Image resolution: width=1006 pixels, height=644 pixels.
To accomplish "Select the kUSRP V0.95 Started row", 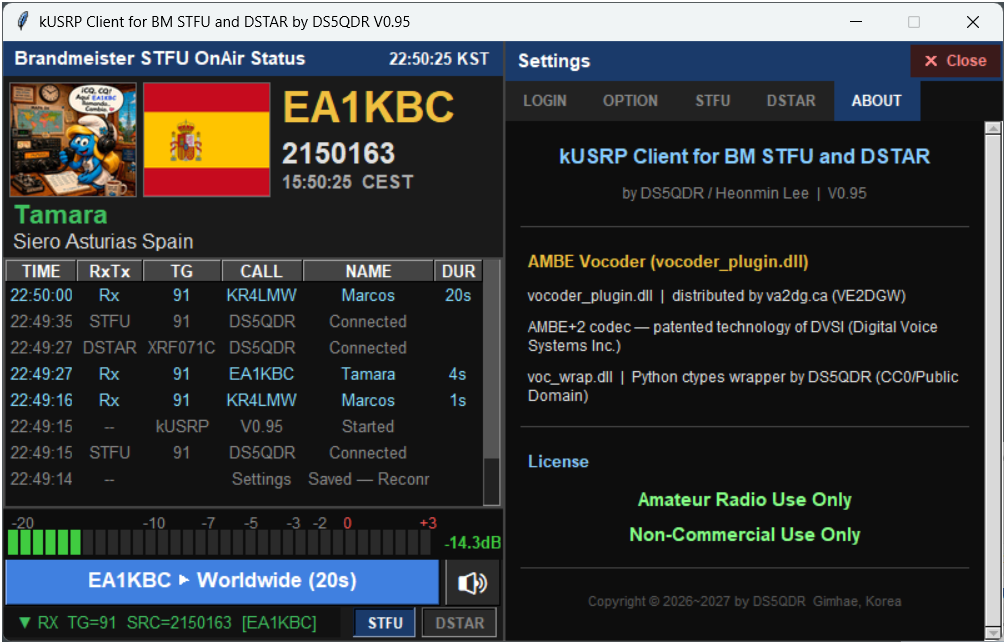I will pos(244,427).
